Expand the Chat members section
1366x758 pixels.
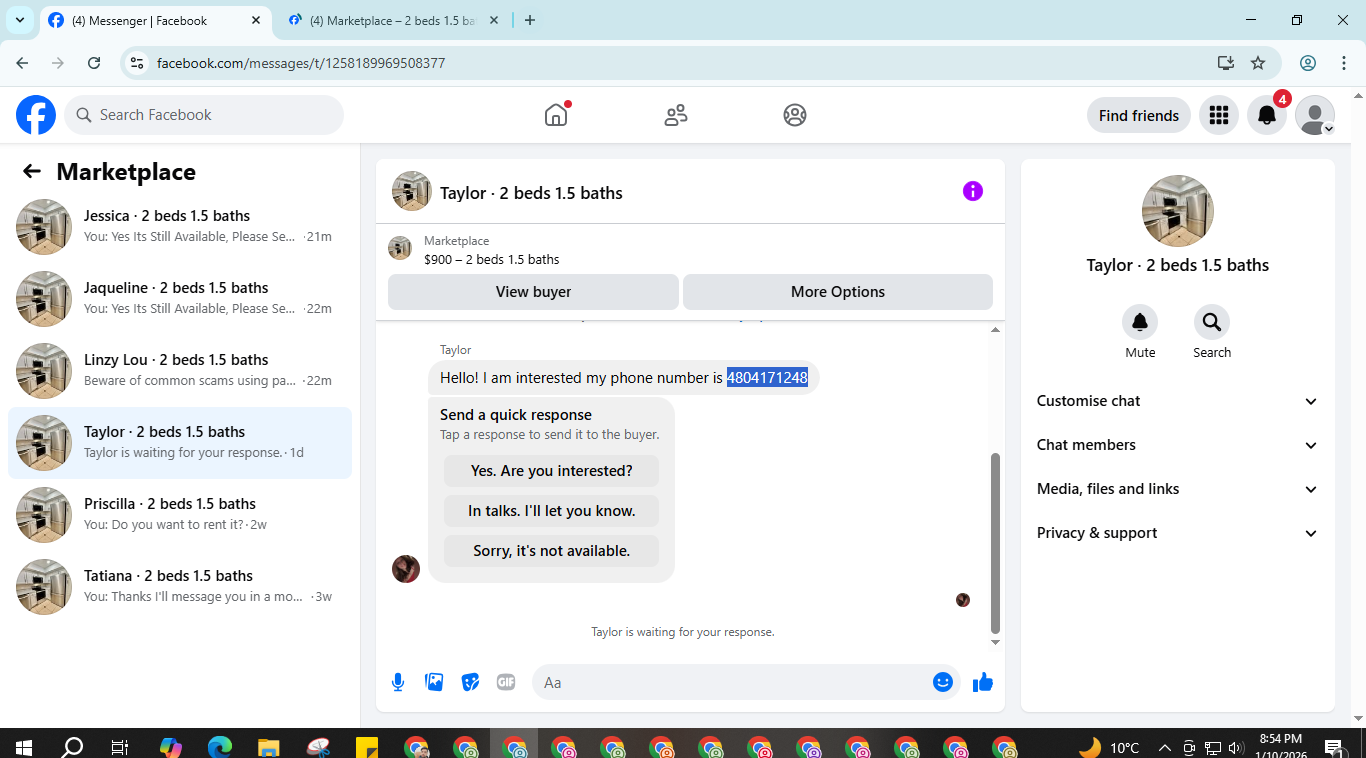click(1177, 445)
